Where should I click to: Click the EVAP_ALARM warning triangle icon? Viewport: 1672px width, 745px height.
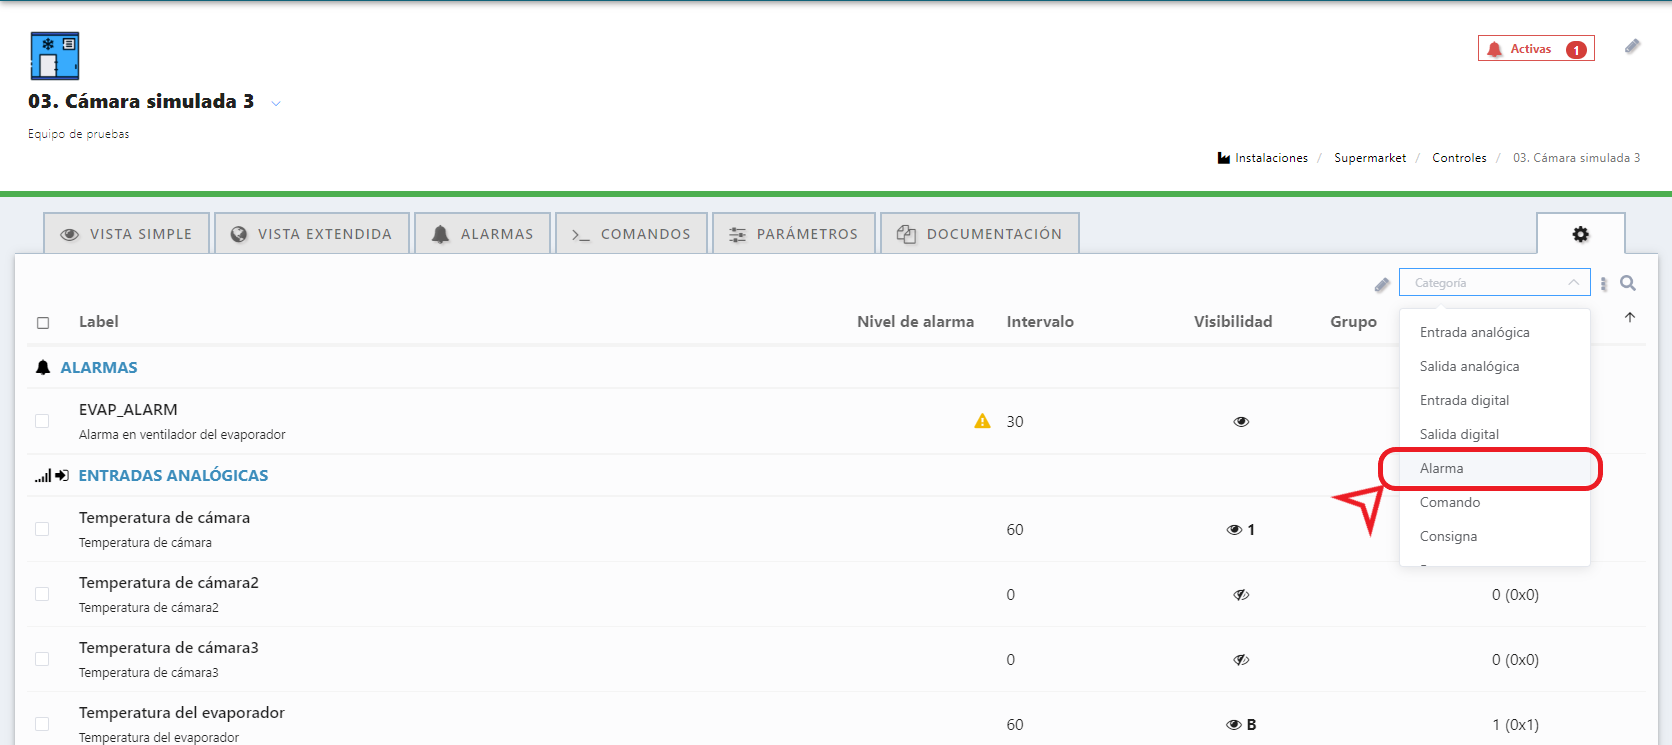(x=982, y=421)
